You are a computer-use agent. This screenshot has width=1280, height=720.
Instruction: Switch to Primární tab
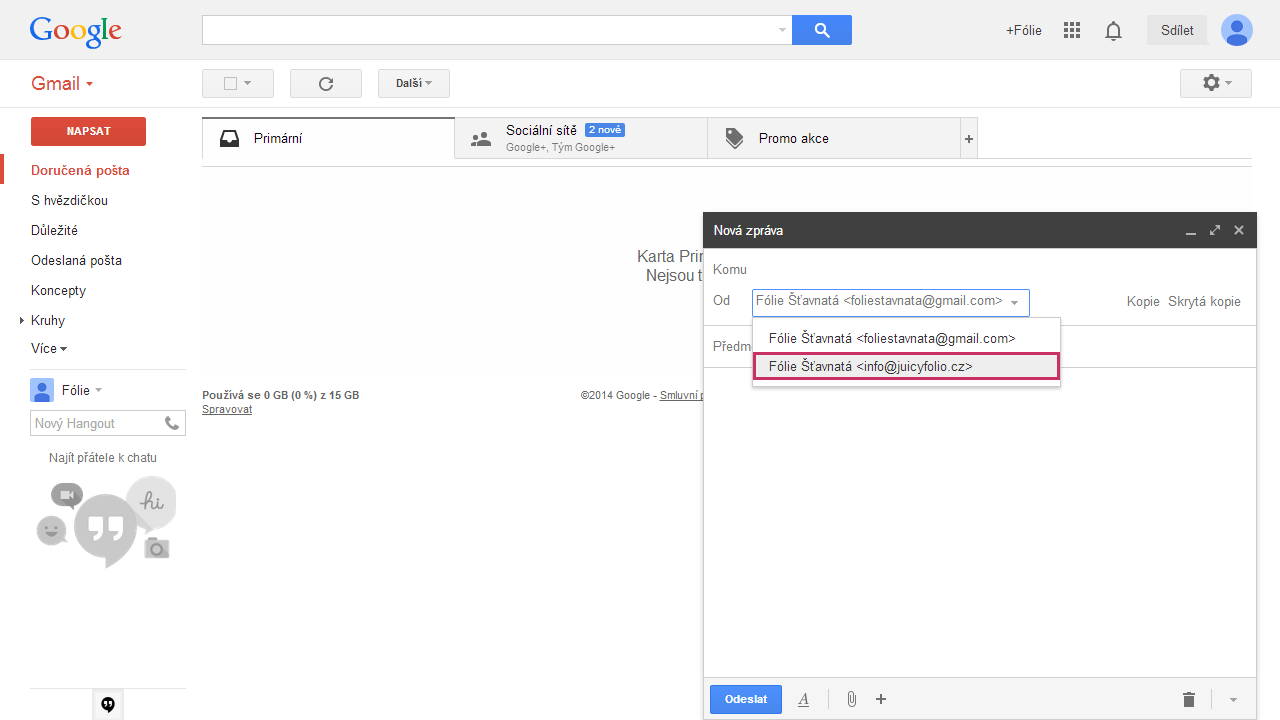[x=328, y=138]
